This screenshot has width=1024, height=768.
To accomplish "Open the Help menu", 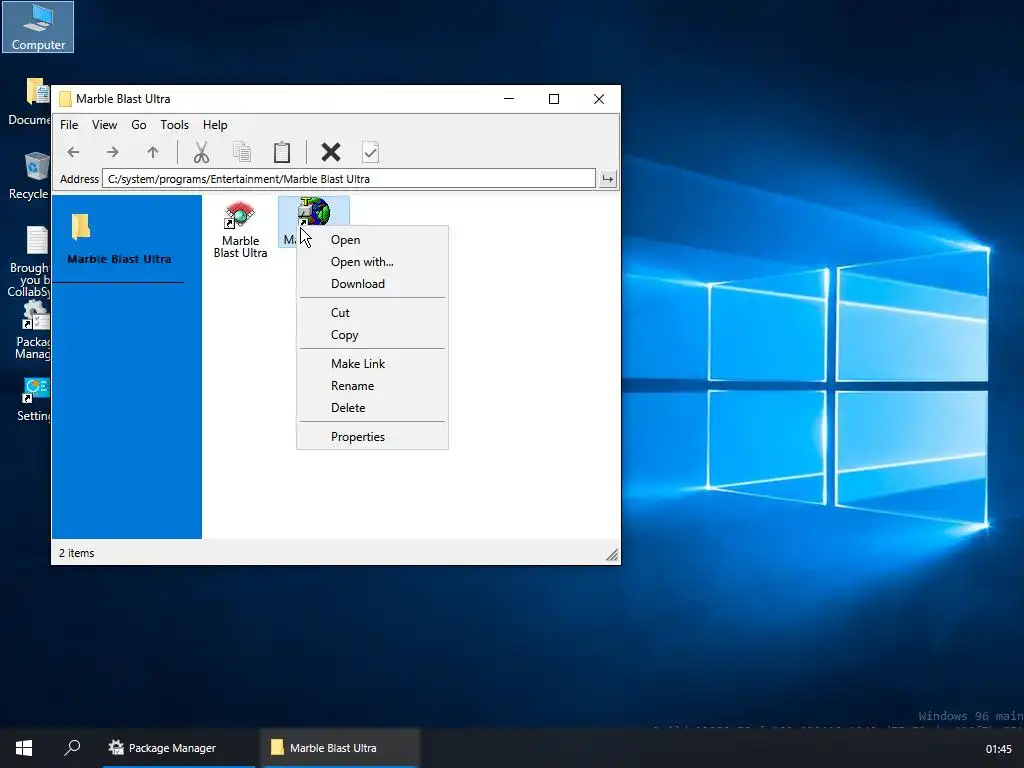I will (215, 125).
